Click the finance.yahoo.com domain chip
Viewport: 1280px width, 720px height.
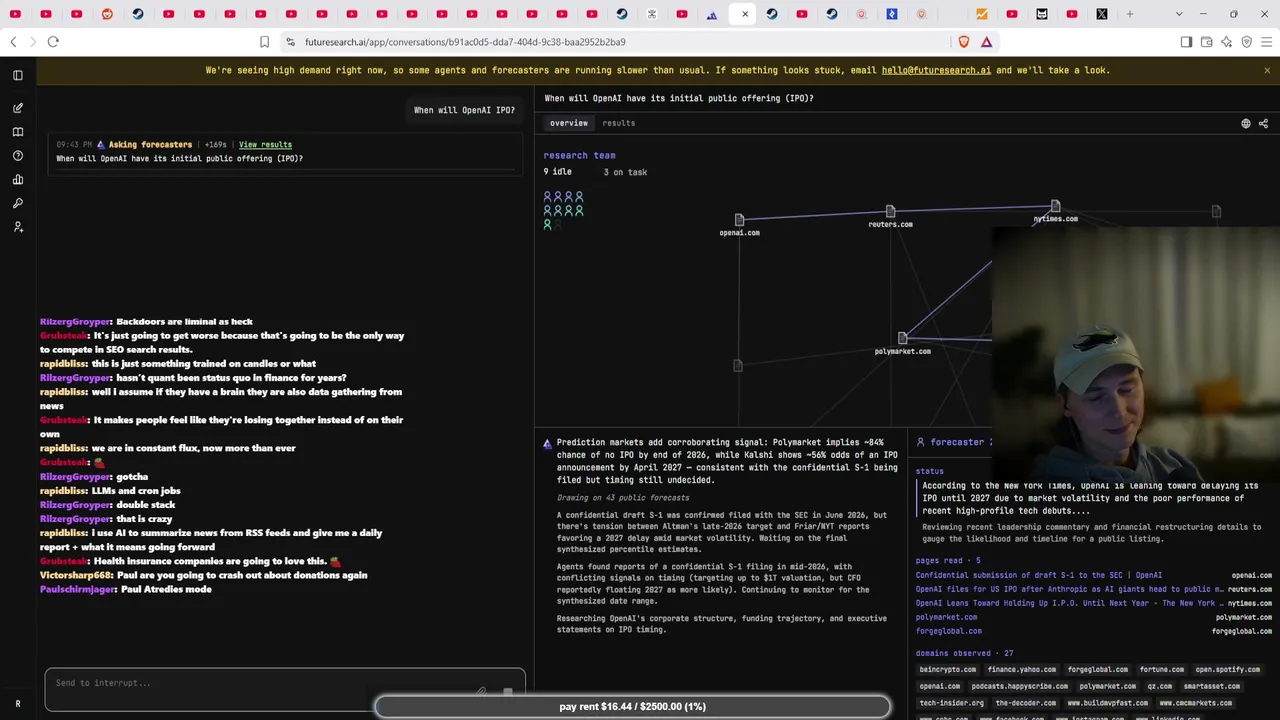pyautogui.click(x=1021, y=670)
